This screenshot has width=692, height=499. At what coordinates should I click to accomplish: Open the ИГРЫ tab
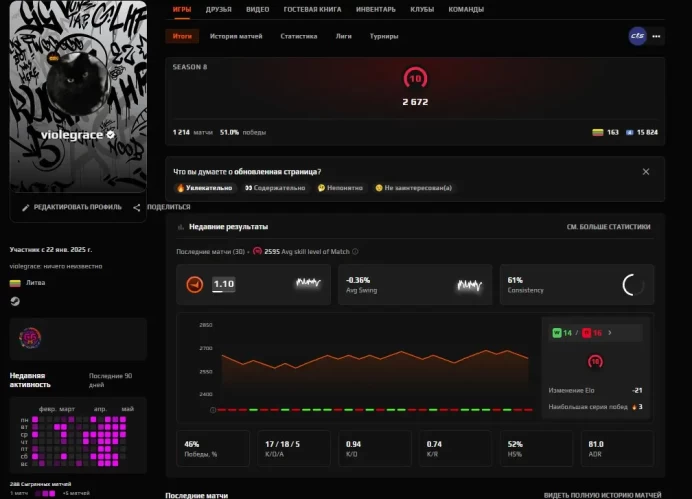182,9
